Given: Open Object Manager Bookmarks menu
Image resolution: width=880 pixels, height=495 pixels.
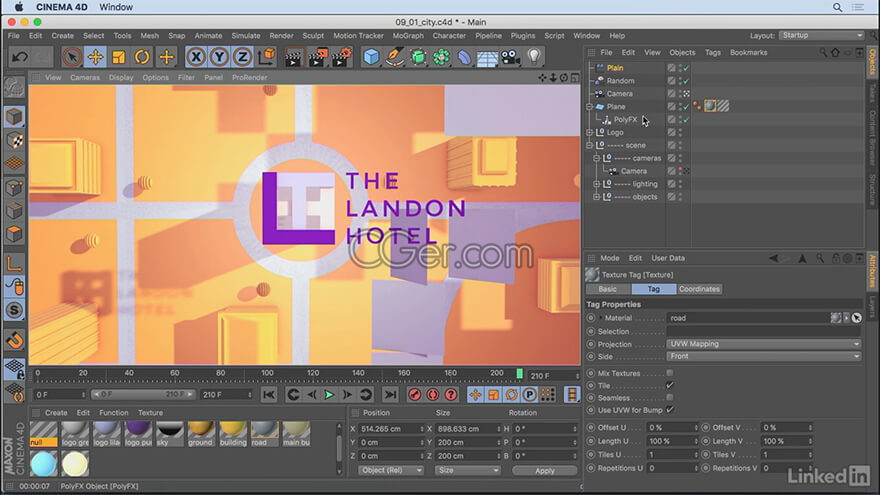Looking at the screenshot, I should point(748,52).
